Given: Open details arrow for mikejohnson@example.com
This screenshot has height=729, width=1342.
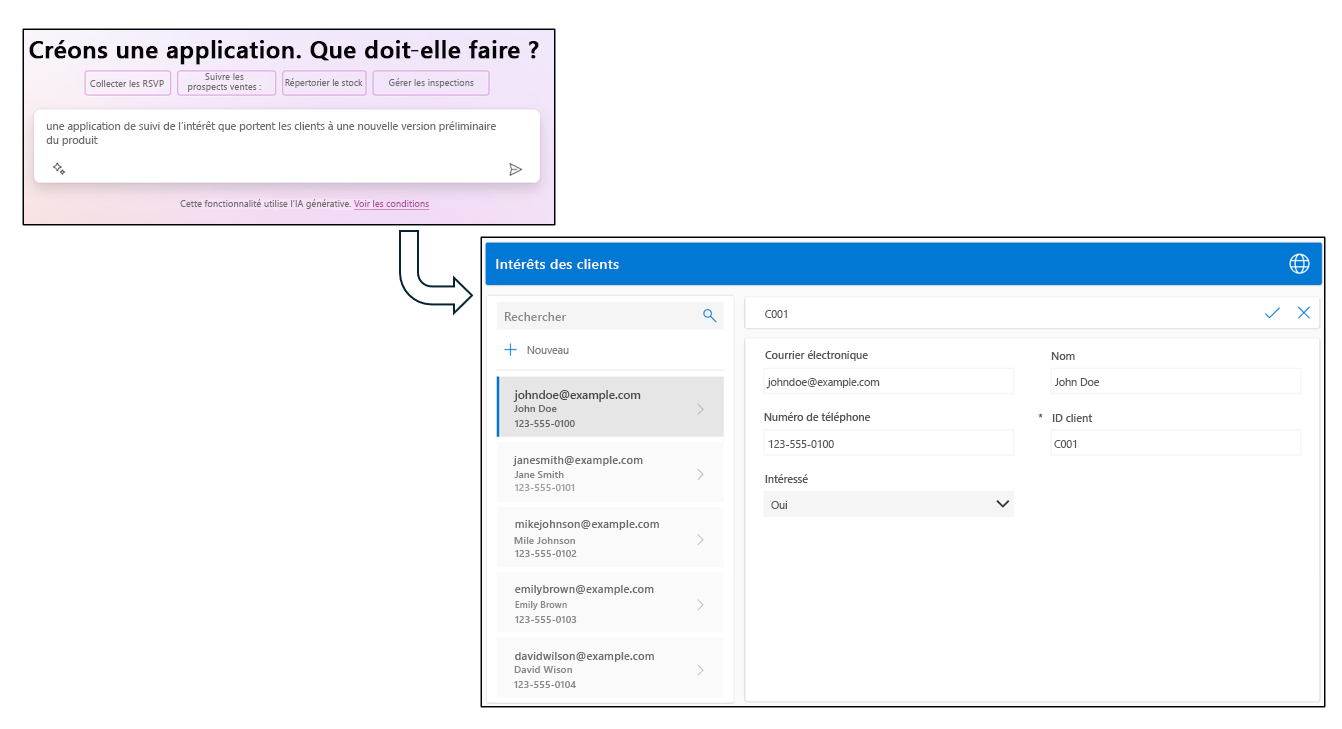Looking at the screenshot, I should (700, 539).
